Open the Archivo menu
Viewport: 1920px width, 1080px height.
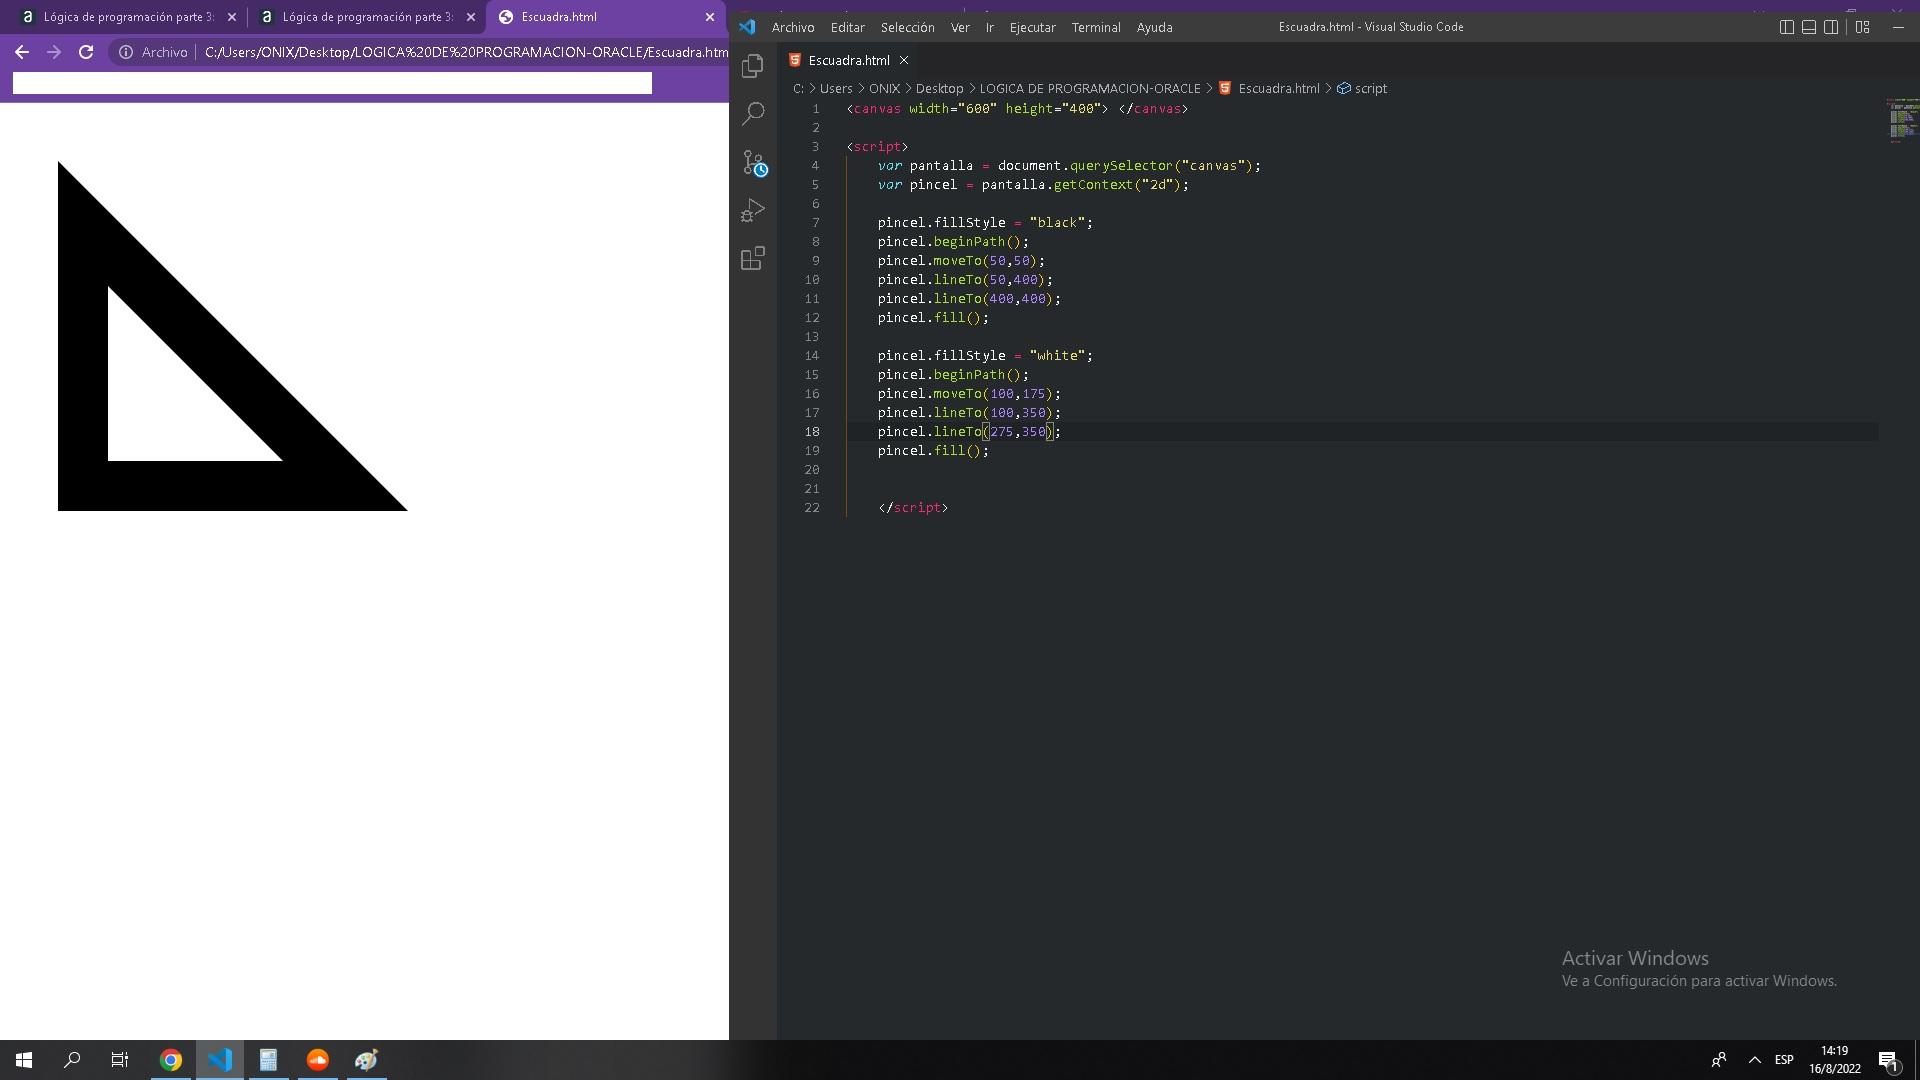793,27
